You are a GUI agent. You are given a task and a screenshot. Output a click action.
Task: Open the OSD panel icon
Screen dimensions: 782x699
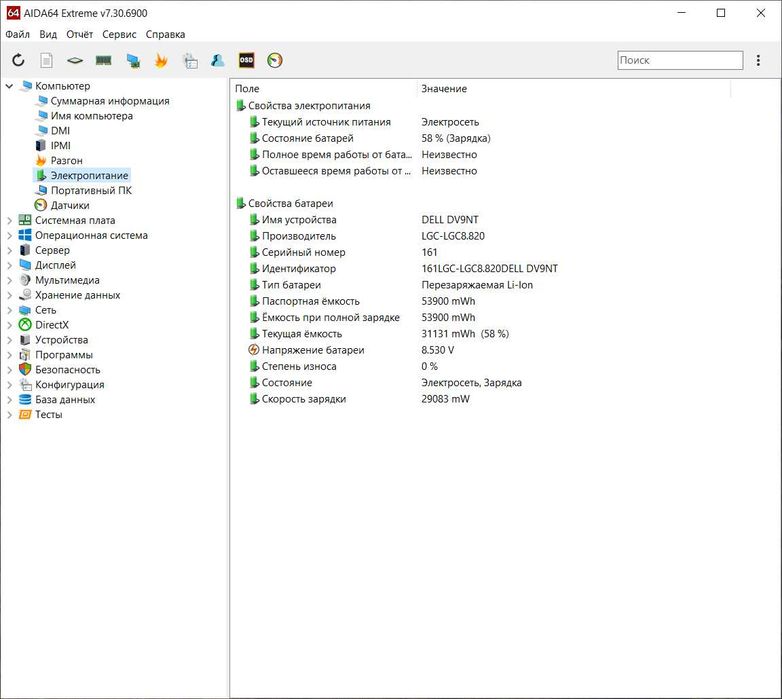tap(246, 60)
